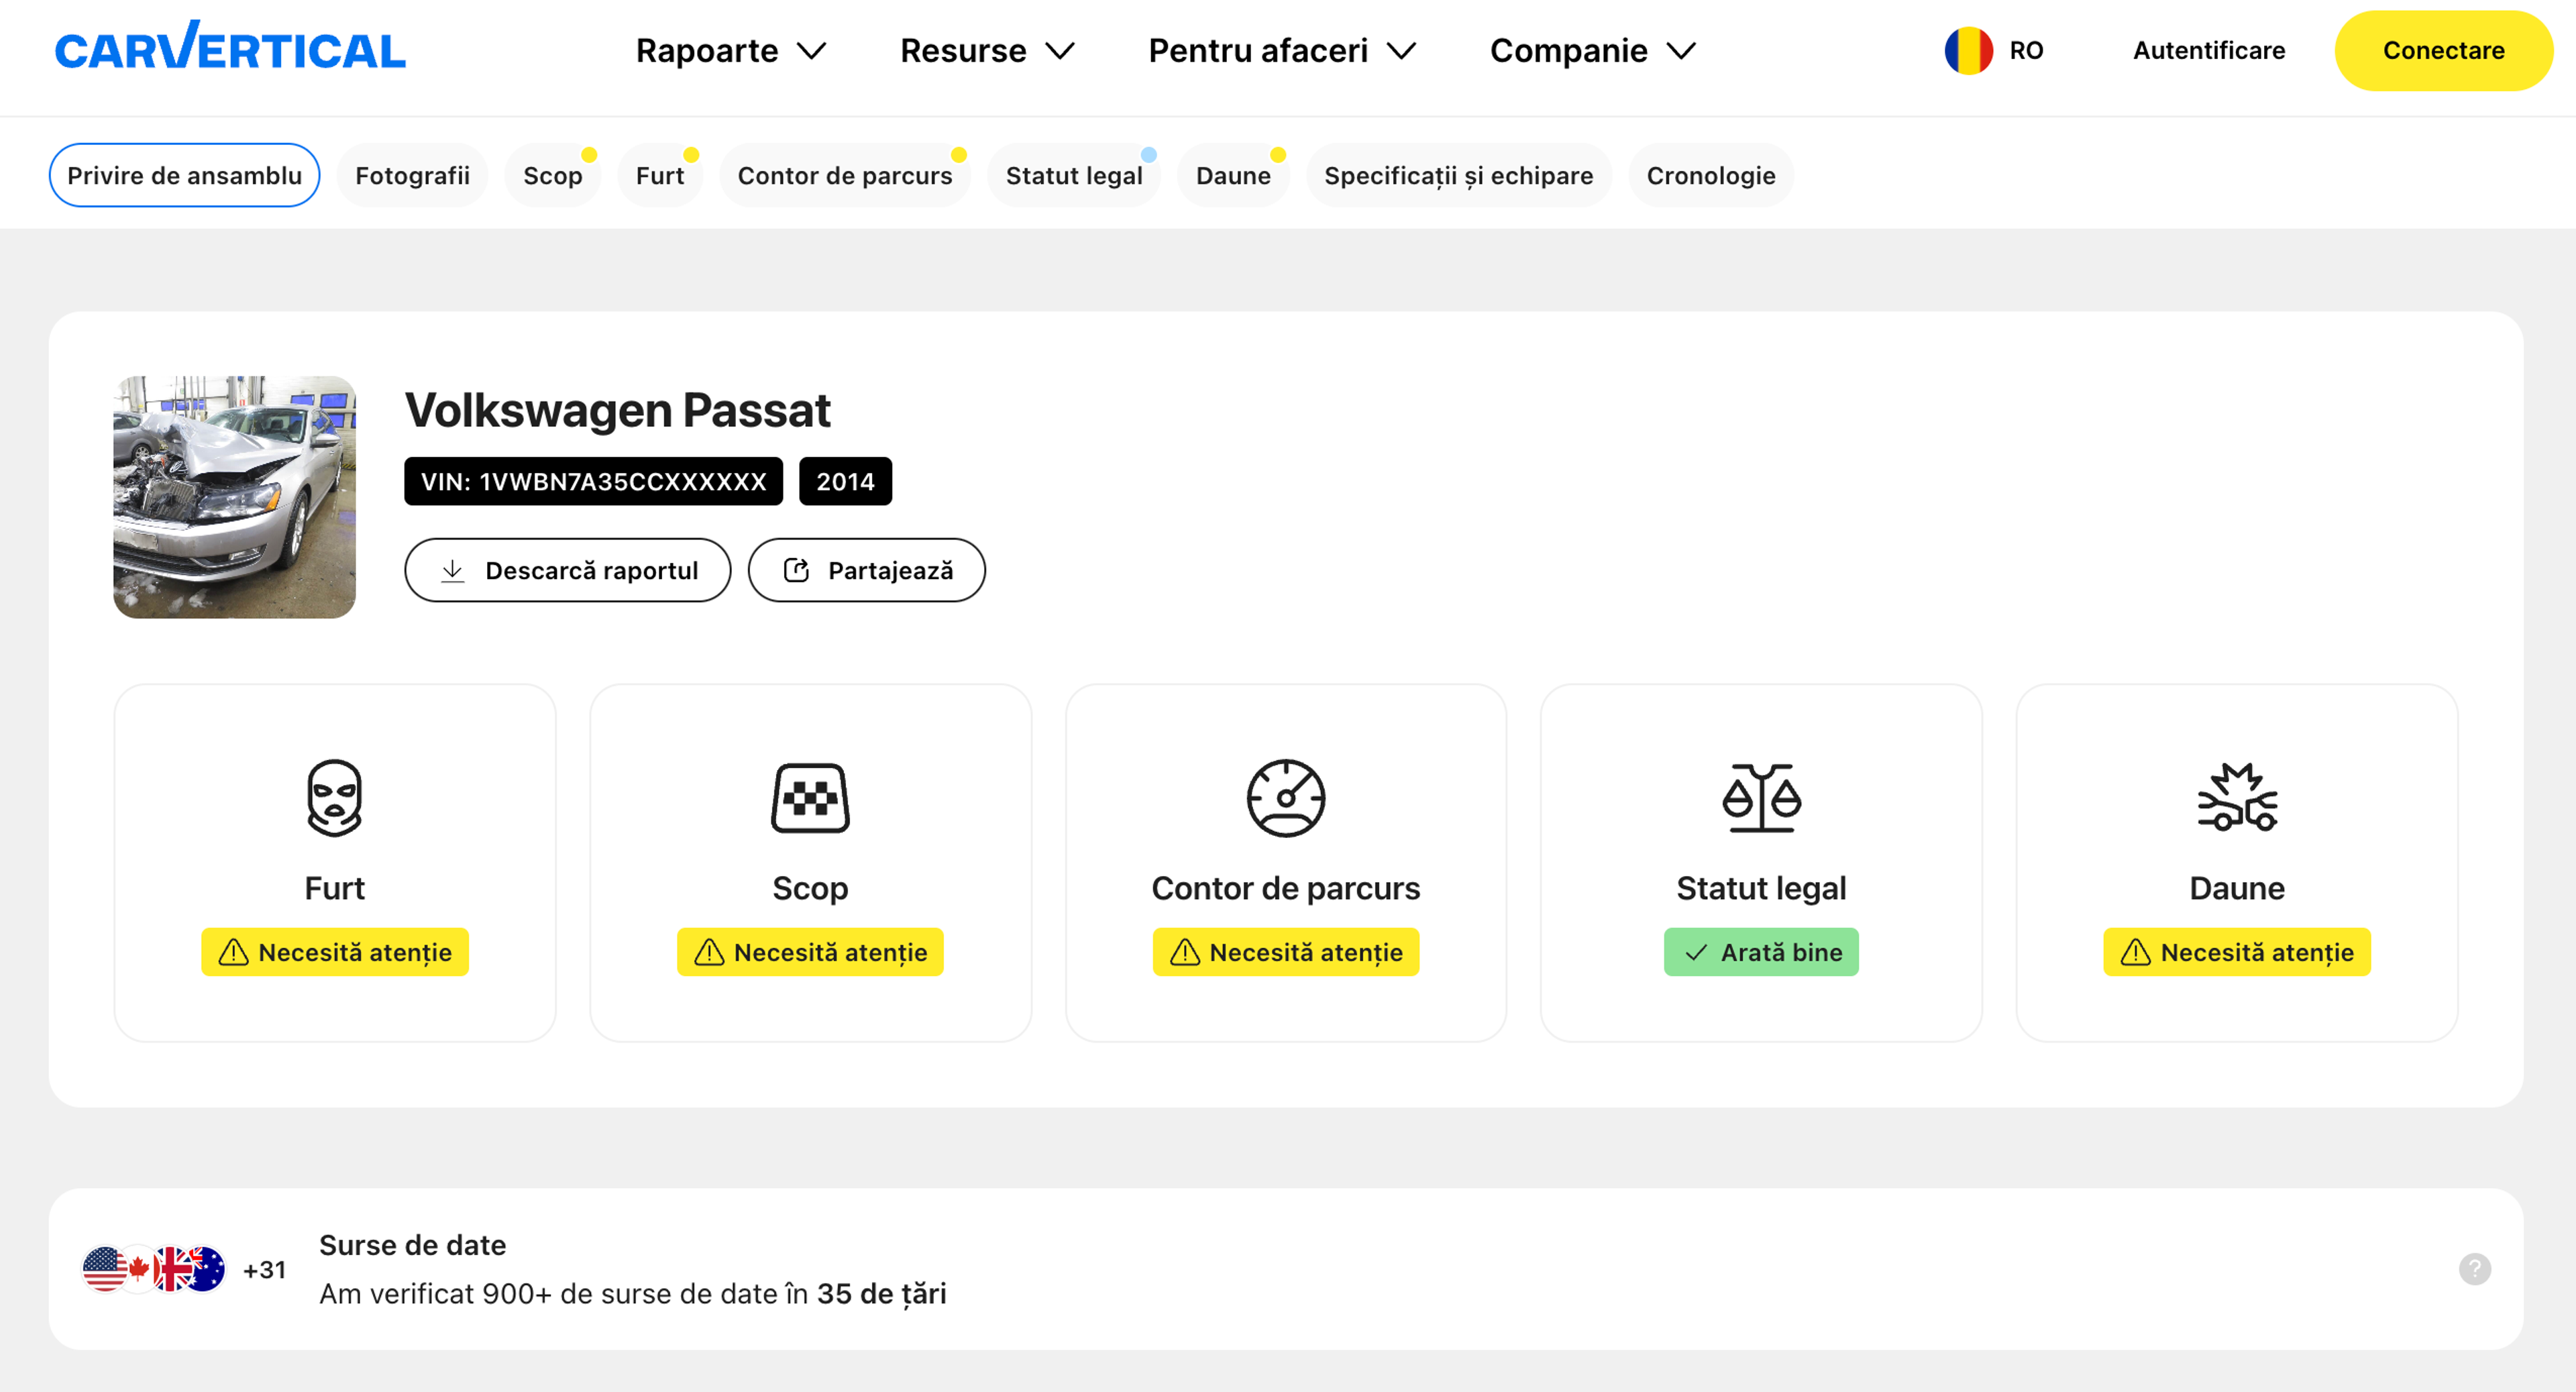Go to the Cronologie tab

coord(1710,176)
